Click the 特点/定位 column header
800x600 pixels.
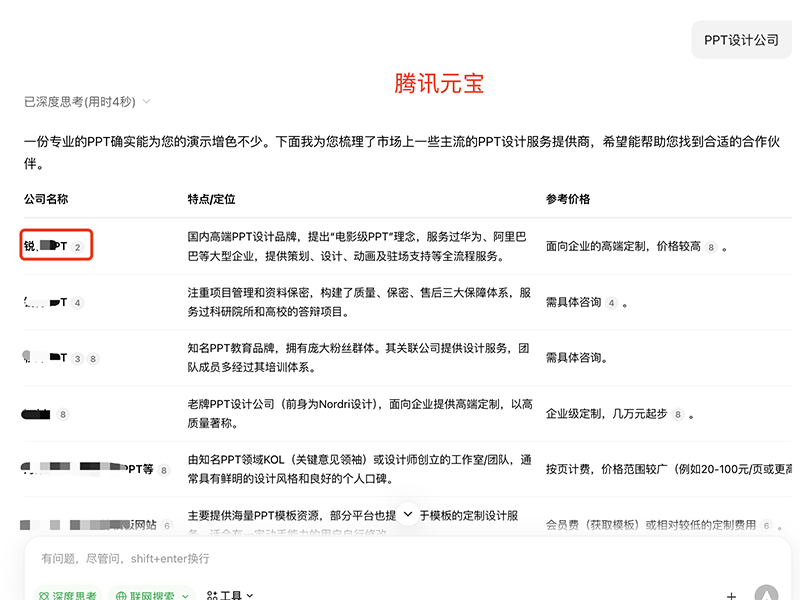[x=211, y=199]
